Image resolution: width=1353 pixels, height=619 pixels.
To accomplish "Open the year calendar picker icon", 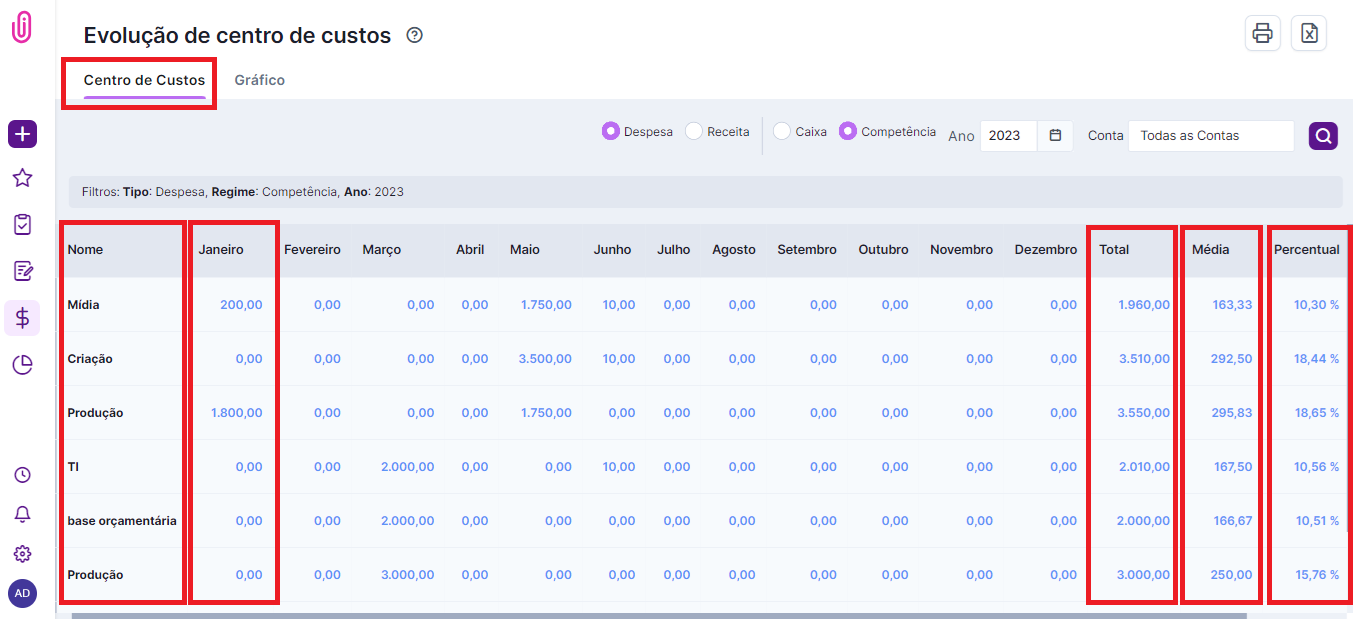I will click(x=1055, y=136).
